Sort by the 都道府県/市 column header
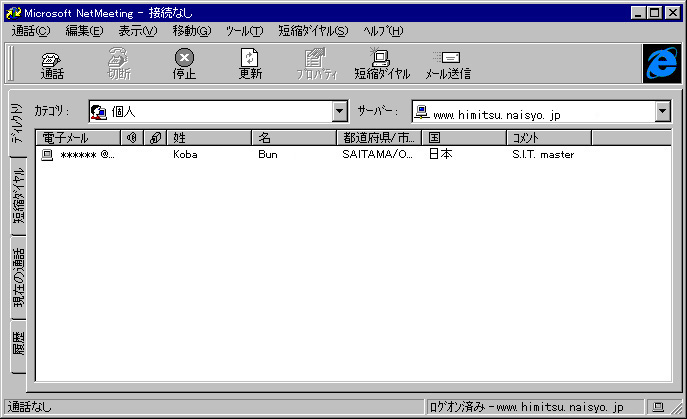The image size is (687, 419). coord(379,138)
